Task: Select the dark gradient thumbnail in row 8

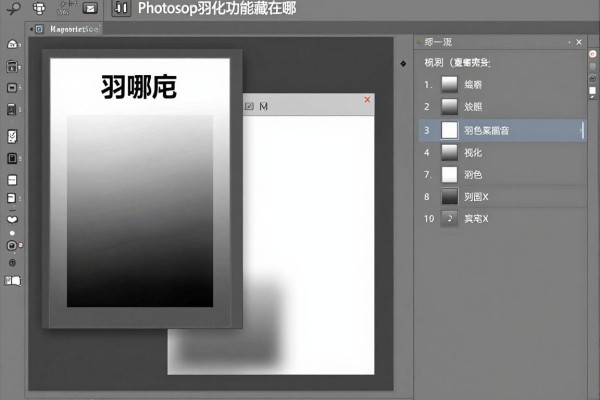Action: [449, 197]
